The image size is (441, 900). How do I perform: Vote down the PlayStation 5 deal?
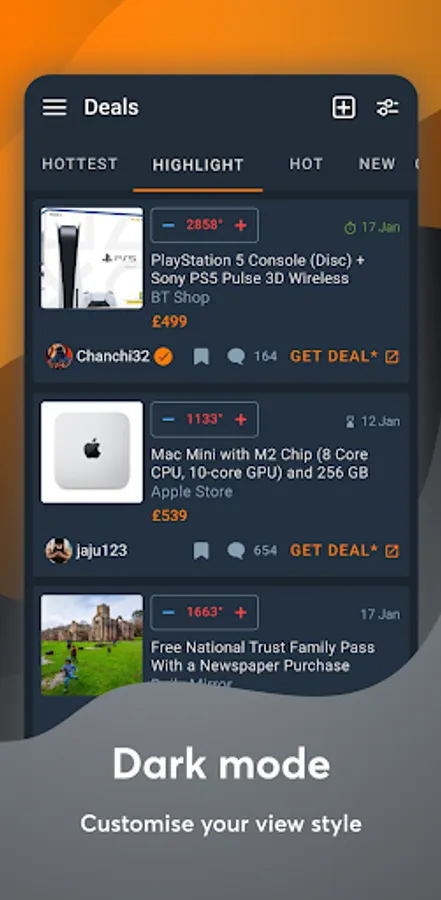point(168,225)
